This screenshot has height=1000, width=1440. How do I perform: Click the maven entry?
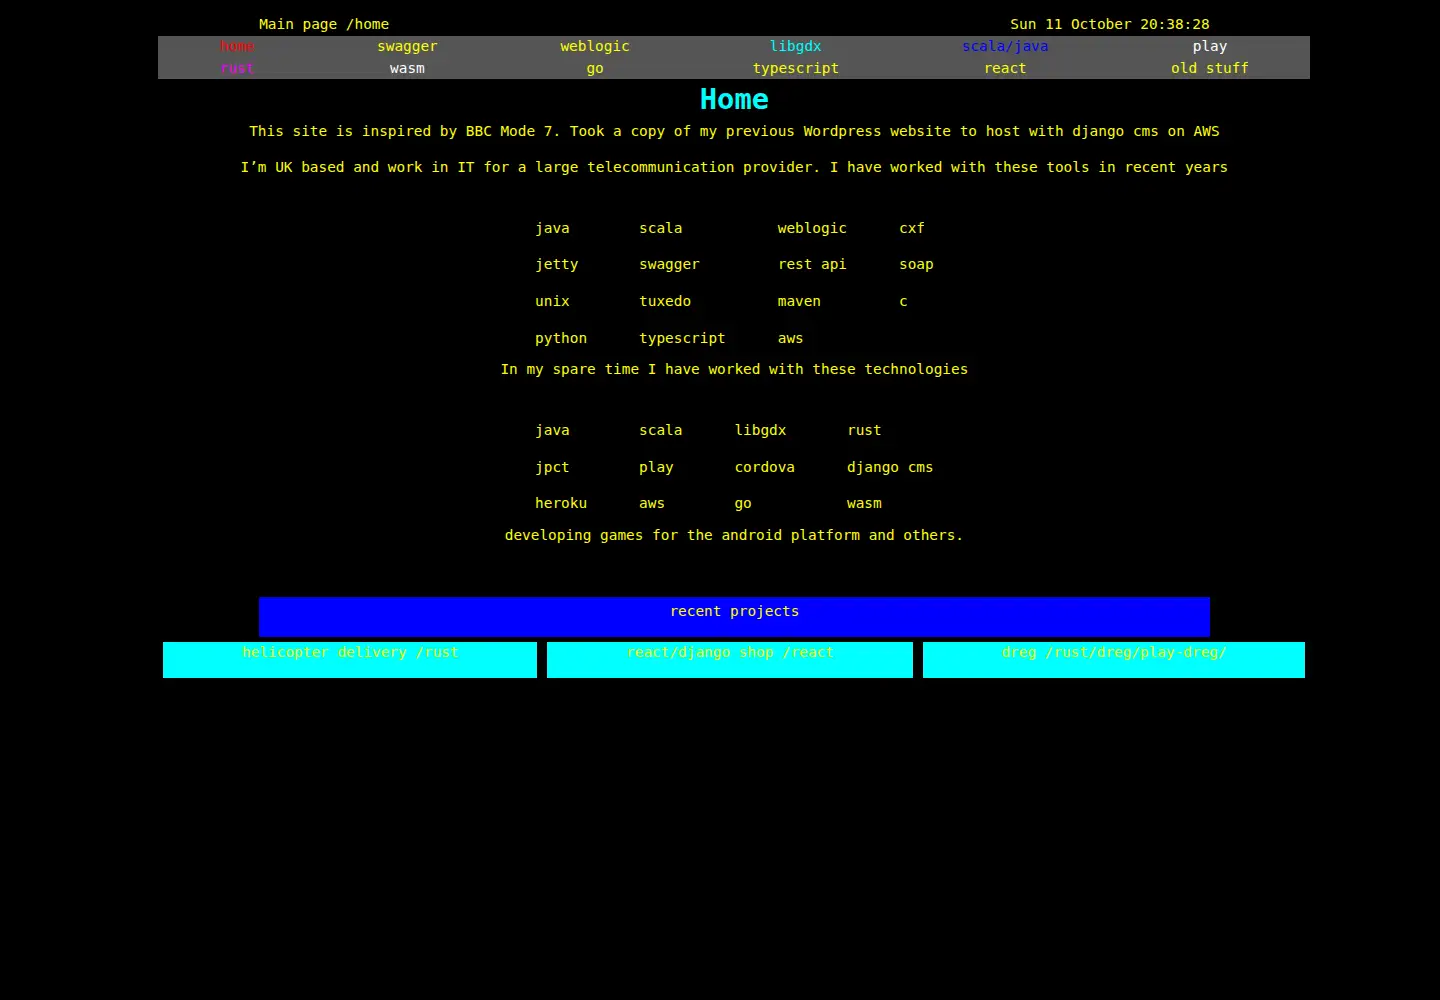[799, 301]
